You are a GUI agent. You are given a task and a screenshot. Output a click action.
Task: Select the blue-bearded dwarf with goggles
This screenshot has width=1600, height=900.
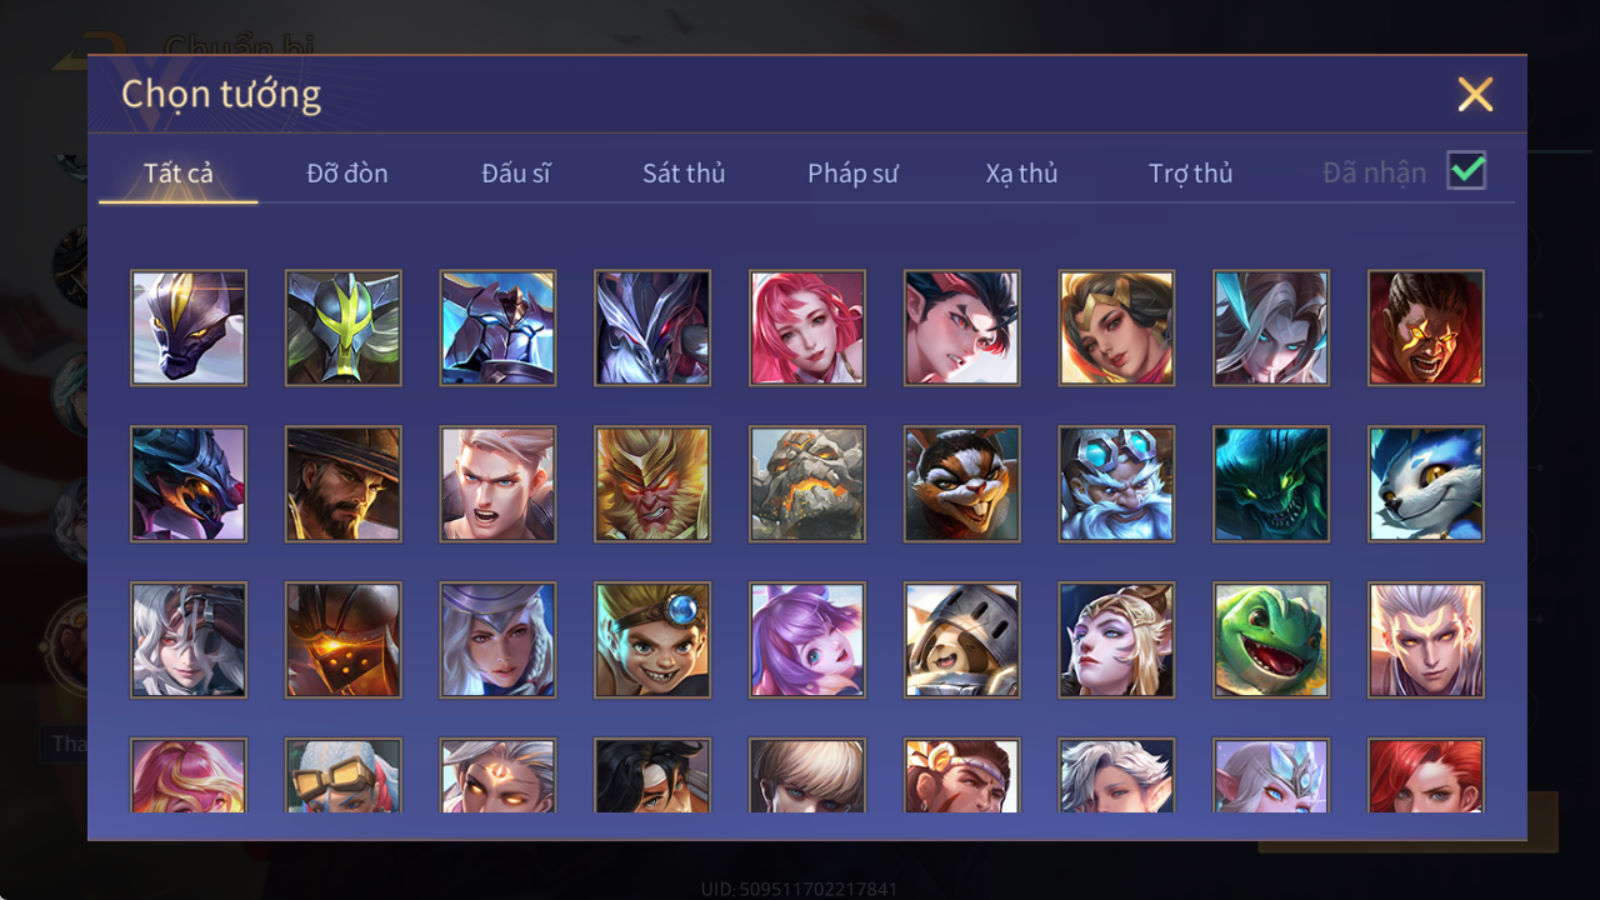pos(1116,484)
